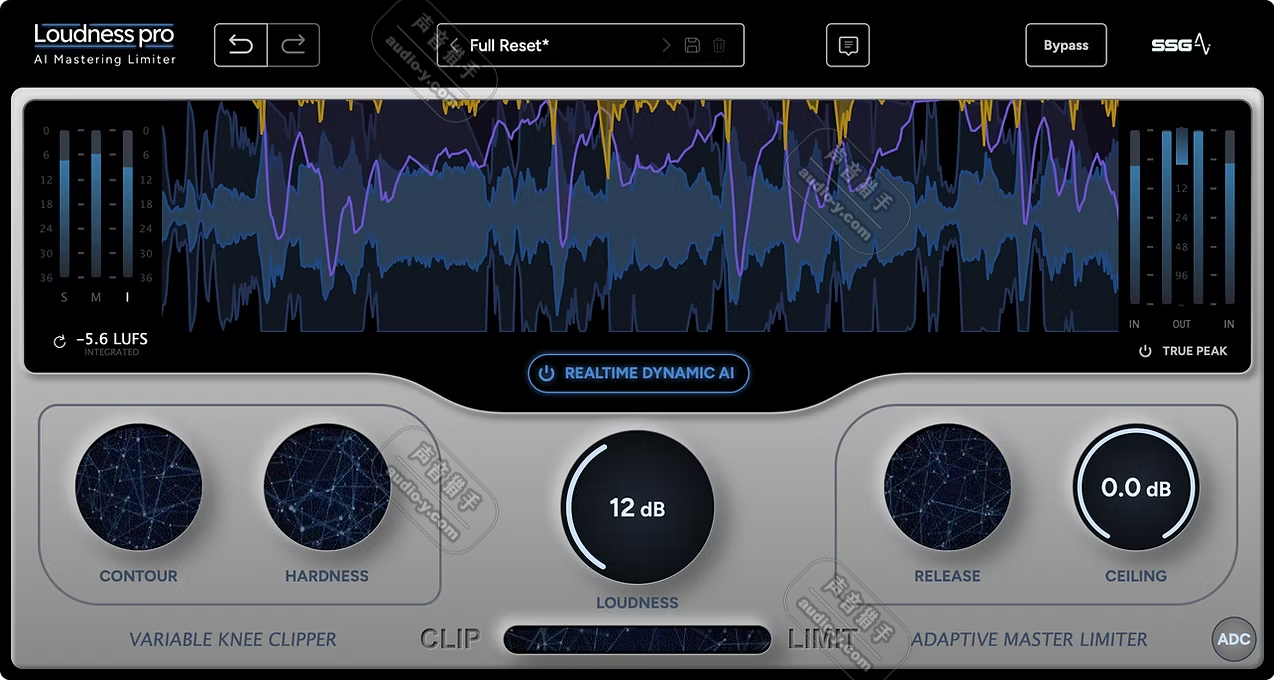Click the LOUDNESS label text
The width and height of the screenshot is (1274, 680).
tap(637, 603)
